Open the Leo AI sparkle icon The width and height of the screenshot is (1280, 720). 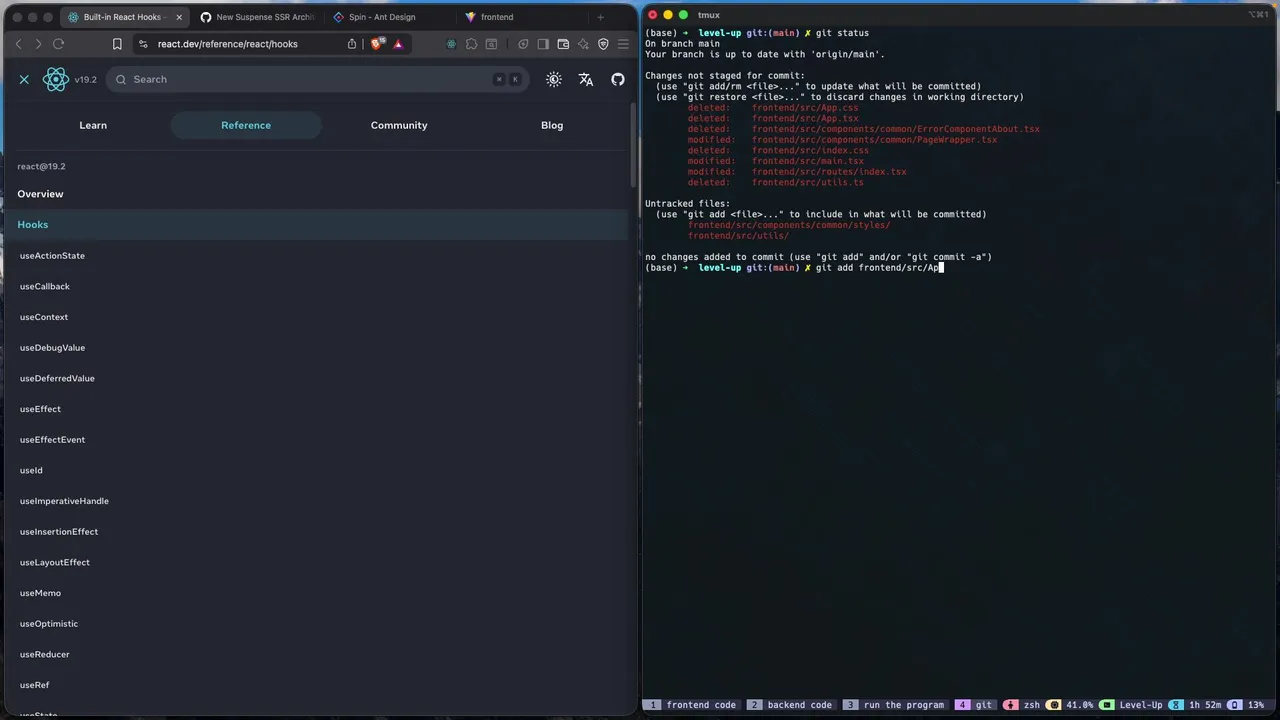[x=583, y=44]
